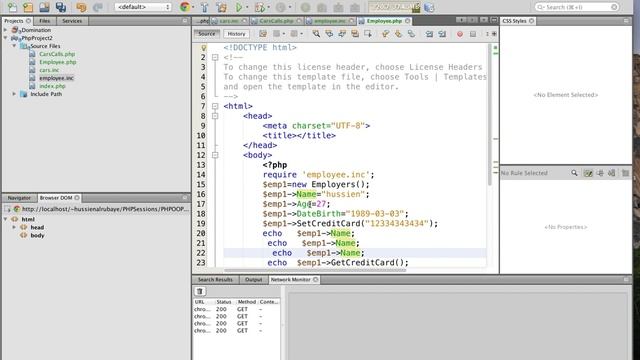Click the New Project toolbar icon

pyautogui.click(x=28, y=7)
